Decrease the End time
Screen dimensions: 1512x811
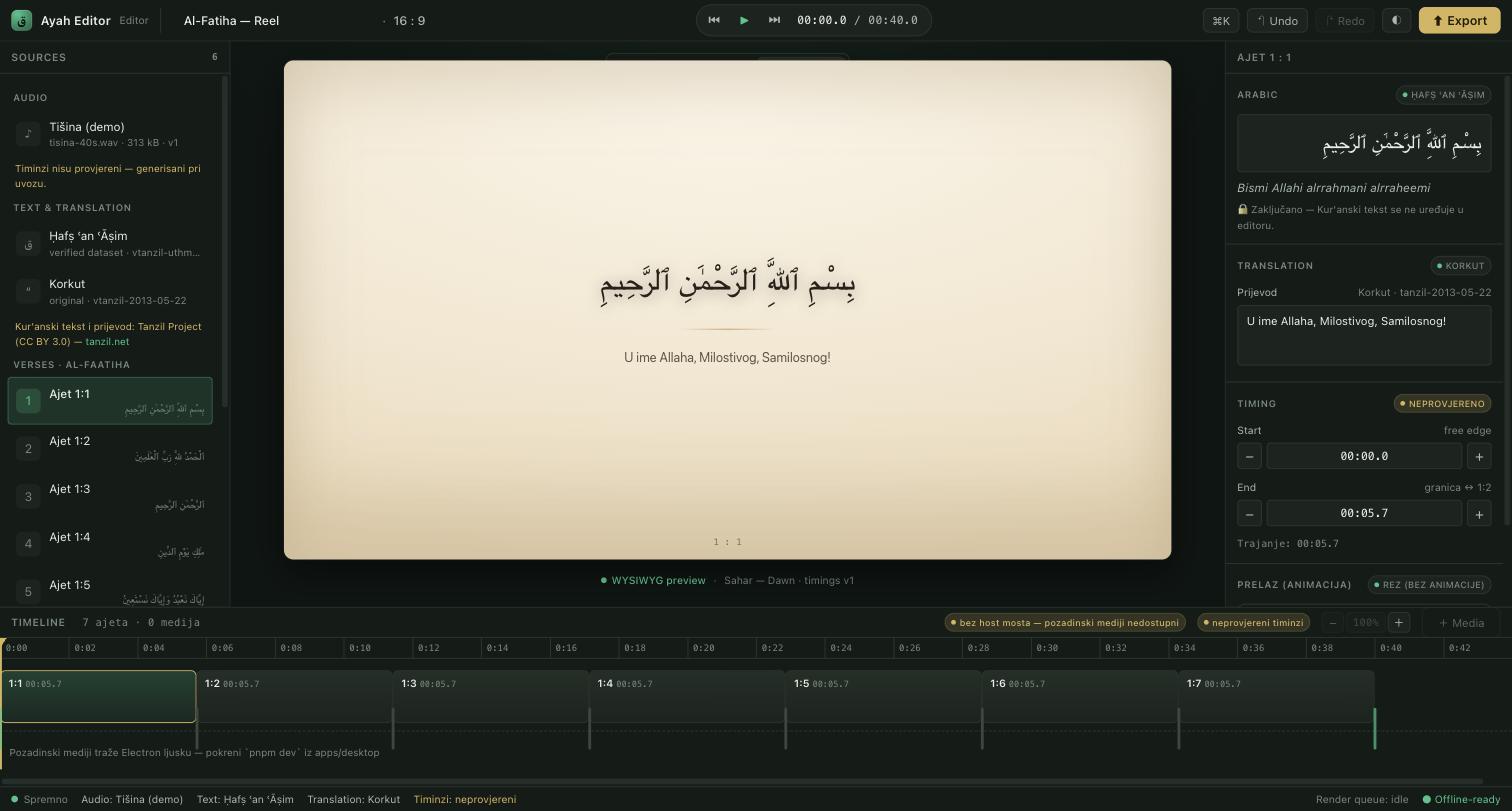[1249, 513]
